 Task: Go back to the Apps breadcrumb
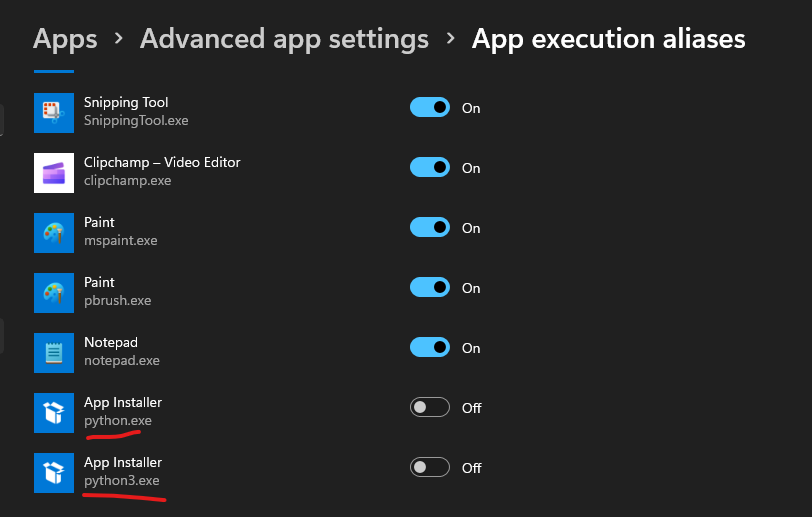(x=65, y=39)
